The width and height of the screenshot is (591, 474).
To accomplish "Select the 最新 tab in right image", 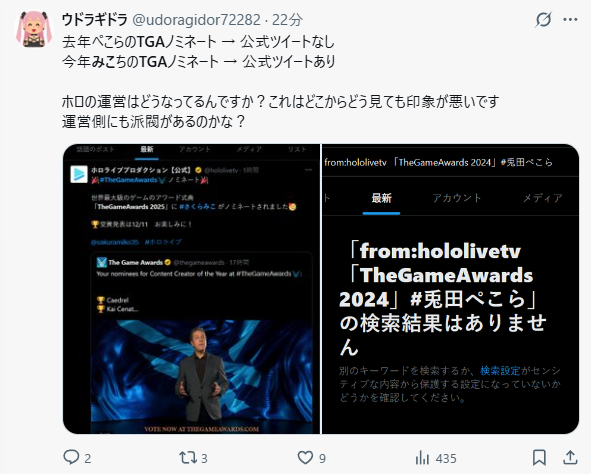I will tap(381, 198).
